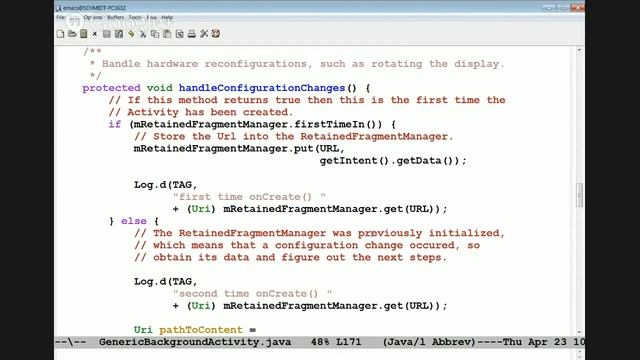The height and width of the screenshot is (360, 640).
Task: Click the 'else' keyword in the code
Action: [x=133, y=221]
